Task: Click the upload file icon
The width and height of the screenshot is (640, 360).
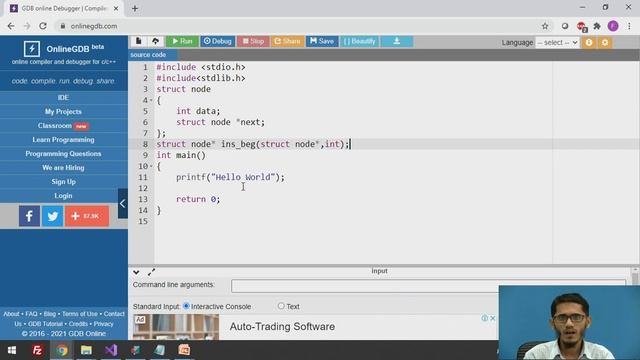Action: [156, 41]
